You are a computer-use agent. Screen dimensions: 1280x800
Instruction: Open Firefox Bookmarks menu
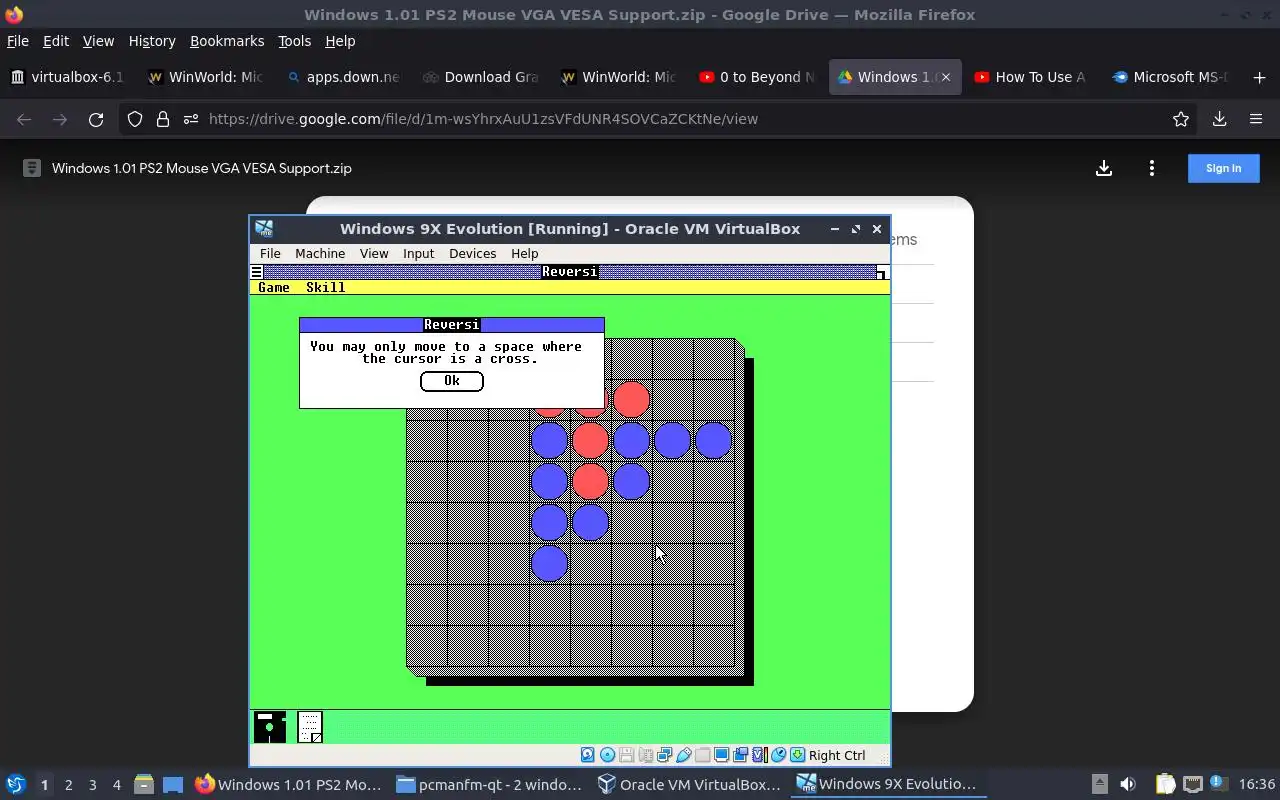(x=227, y=41)
